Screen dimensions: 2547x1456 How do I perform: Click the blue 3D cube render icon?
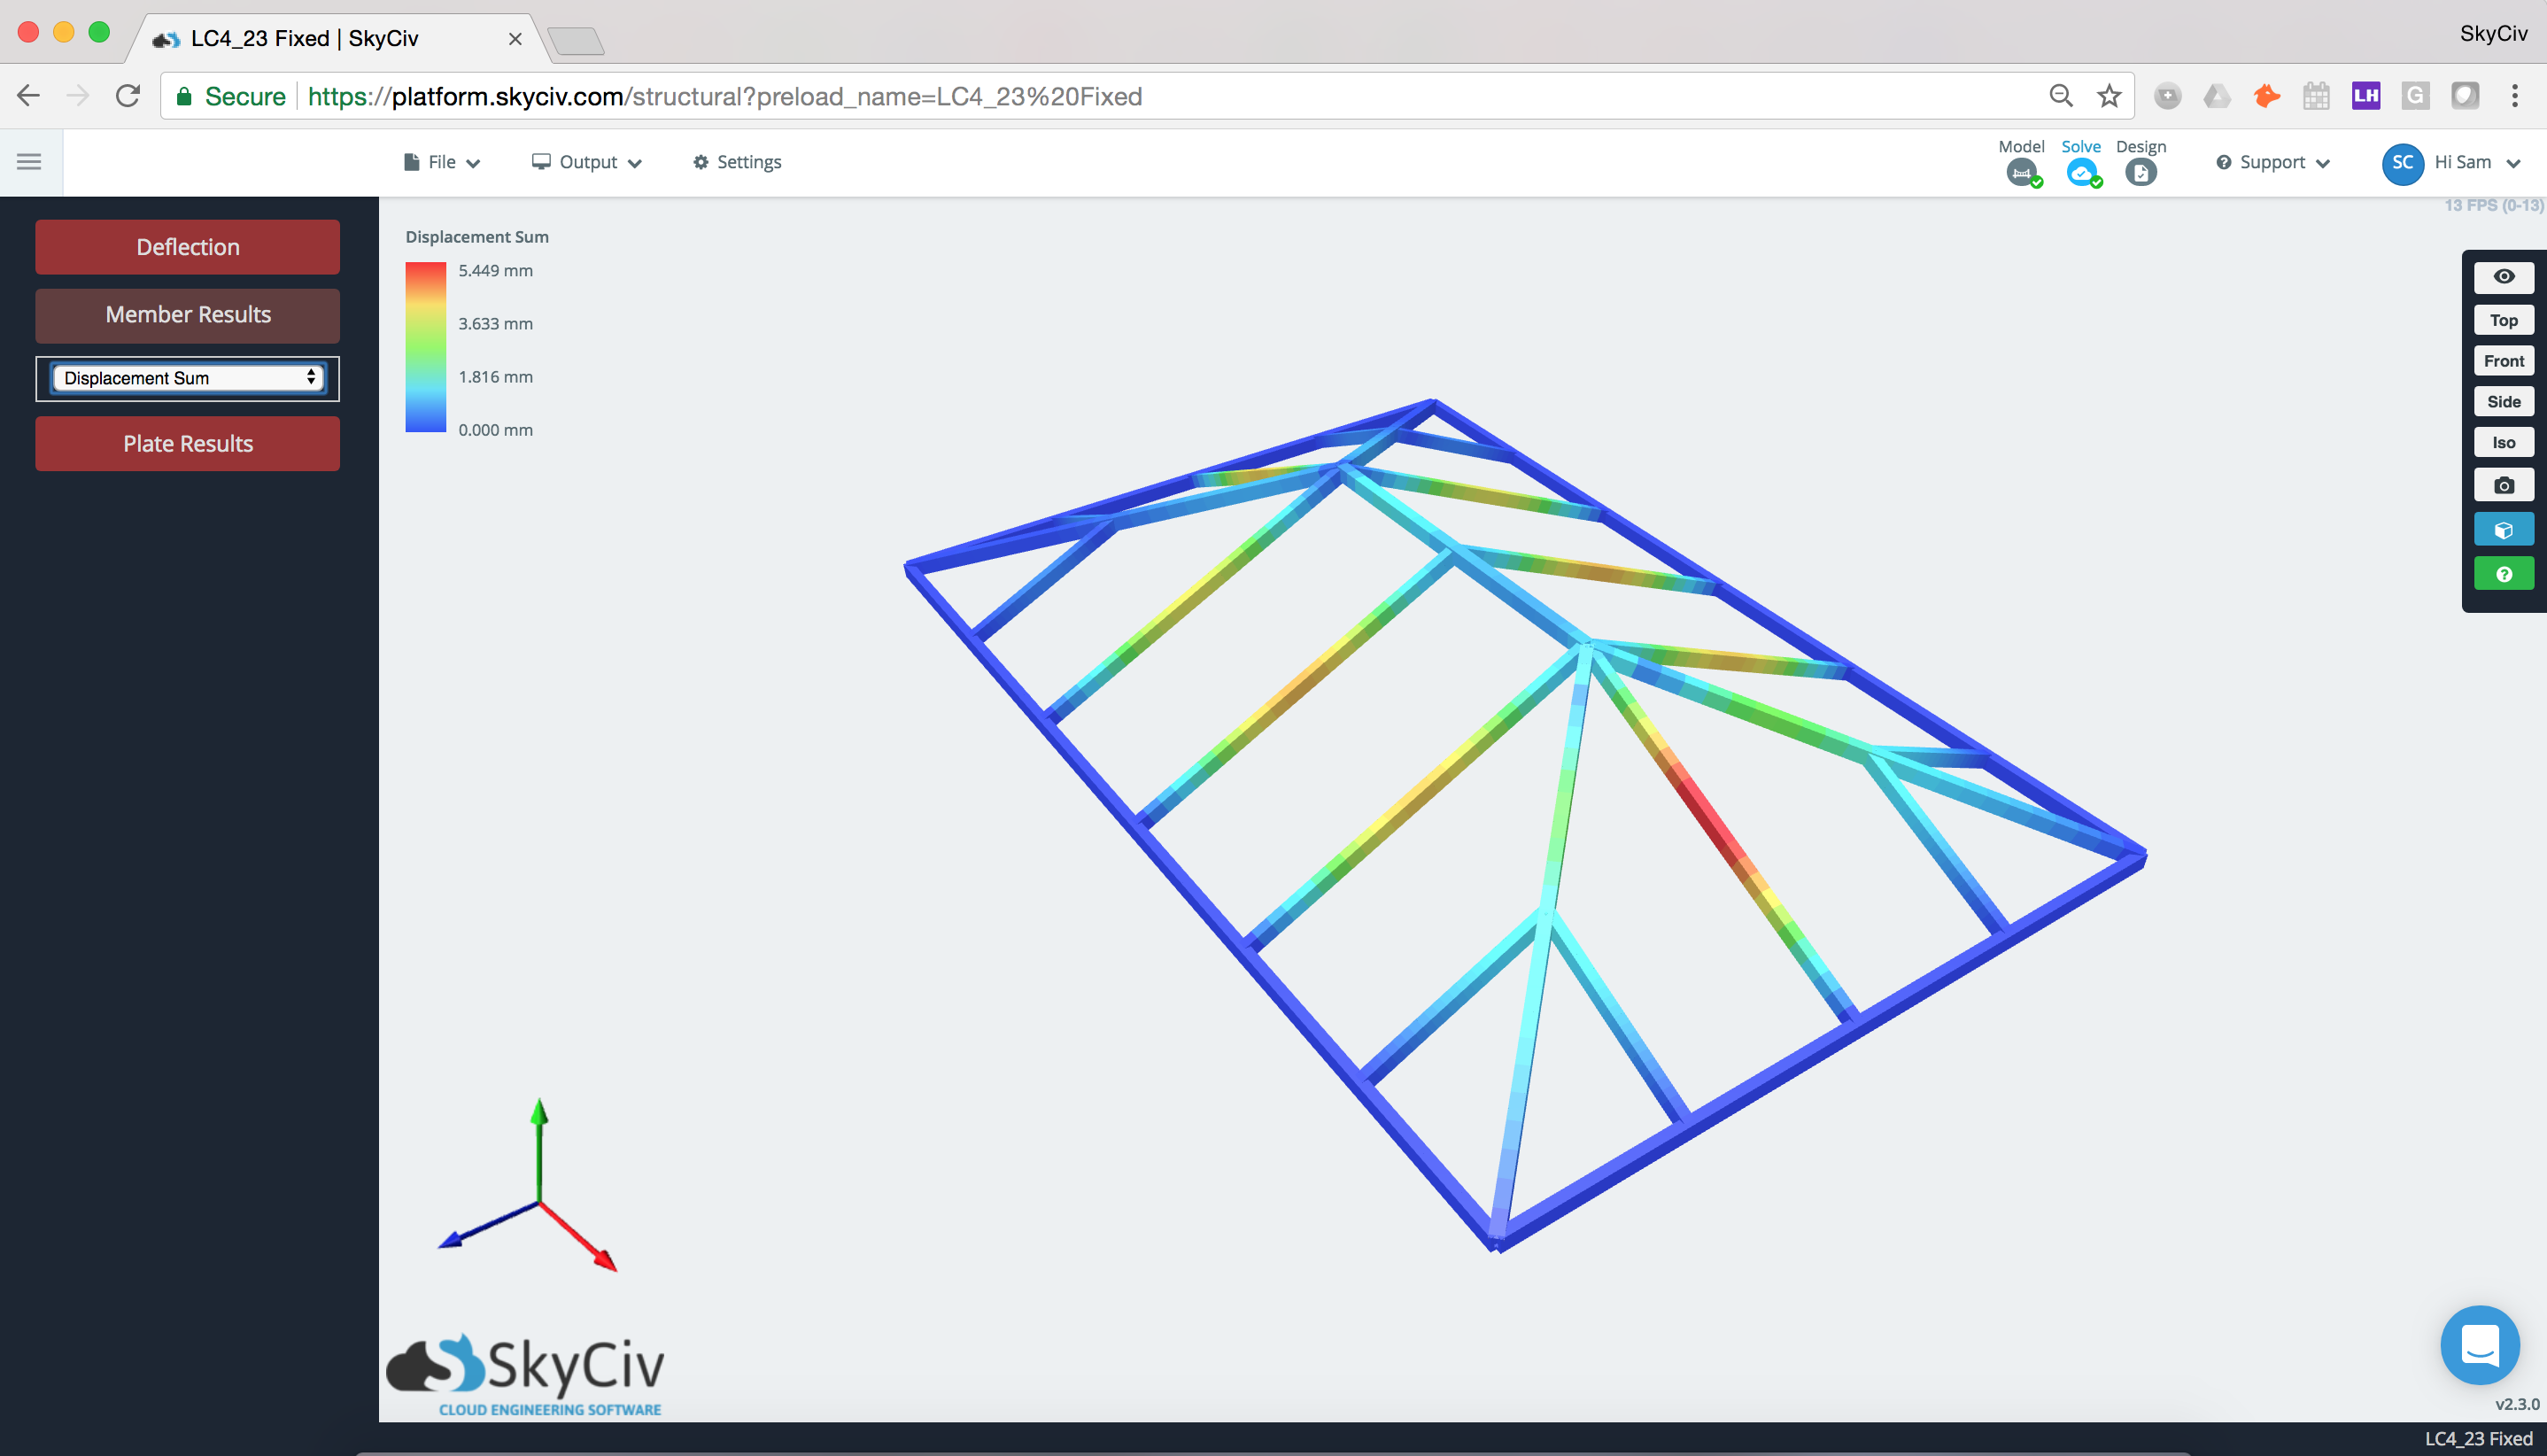2503,530
